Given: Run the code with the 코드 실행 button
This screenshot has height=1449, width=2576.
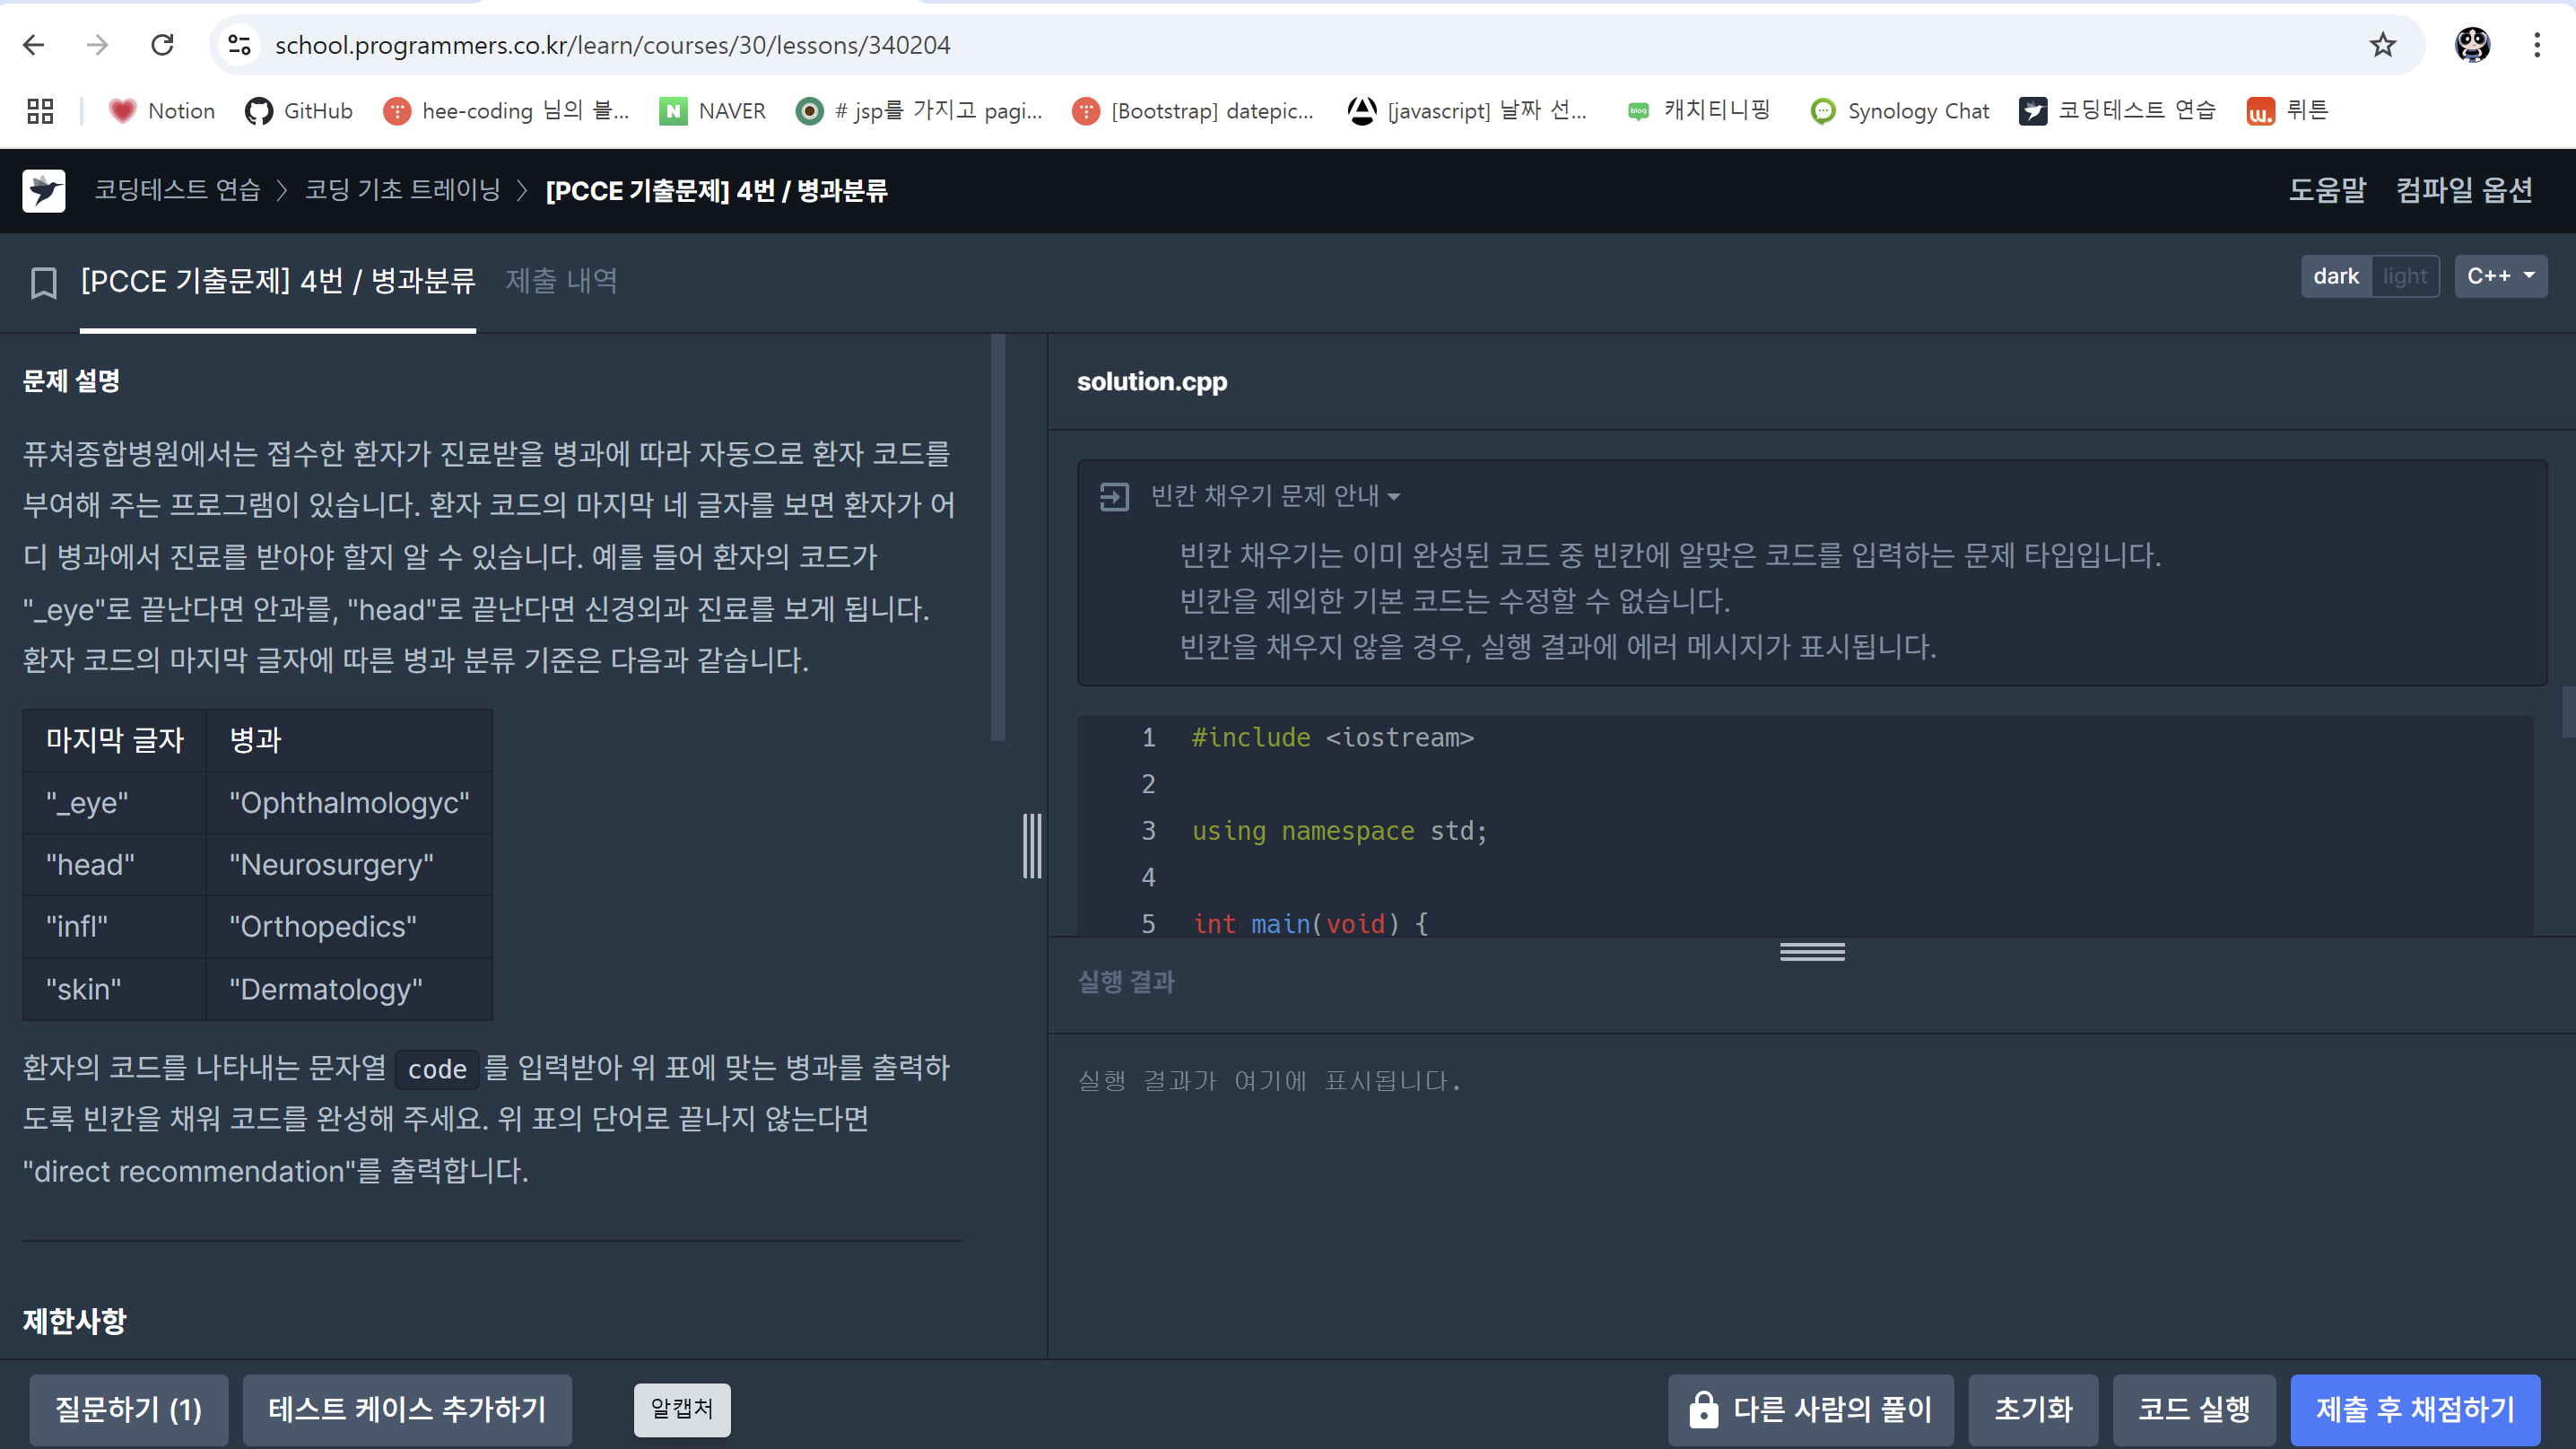Looking at the screenshot, I should click(x=2194, y=1409).
